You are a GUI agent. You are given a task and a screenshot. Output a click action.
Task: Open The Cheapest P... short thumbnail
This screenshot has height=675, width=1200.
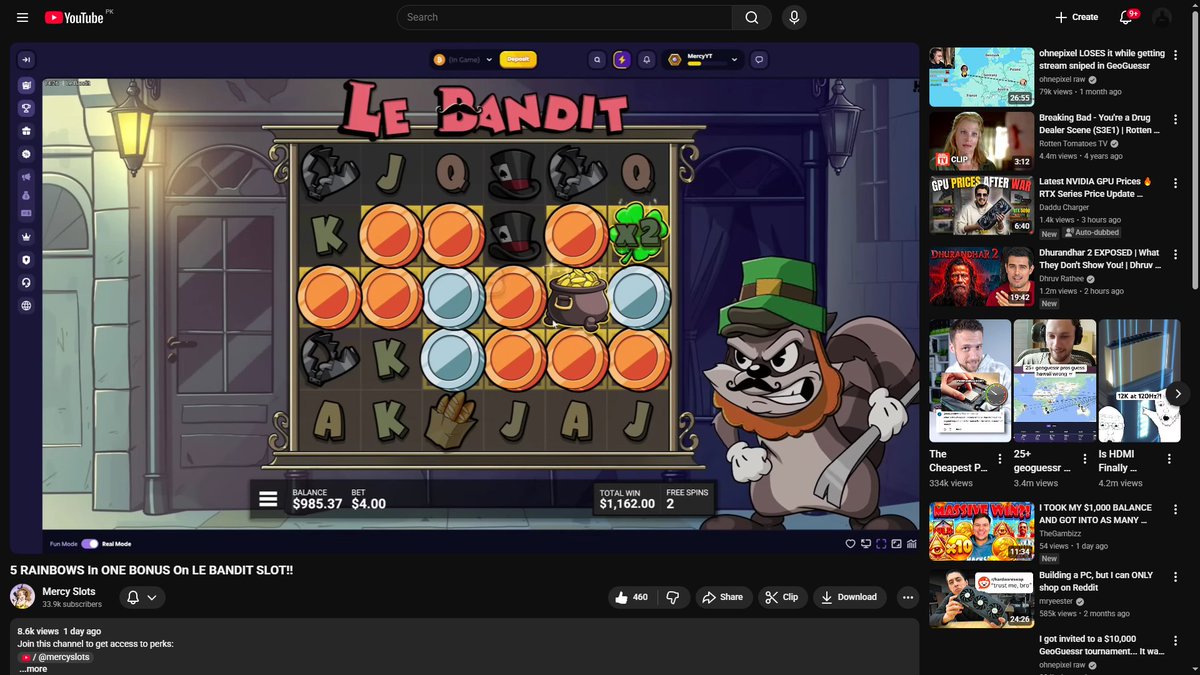969,381
